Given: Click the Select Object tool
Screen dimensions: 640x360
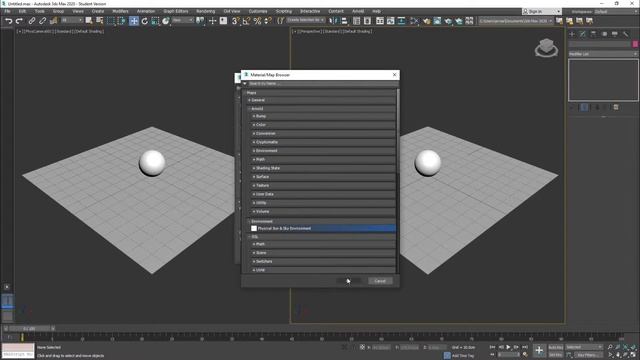Looking at the screenshot, I should click(89, 21).
